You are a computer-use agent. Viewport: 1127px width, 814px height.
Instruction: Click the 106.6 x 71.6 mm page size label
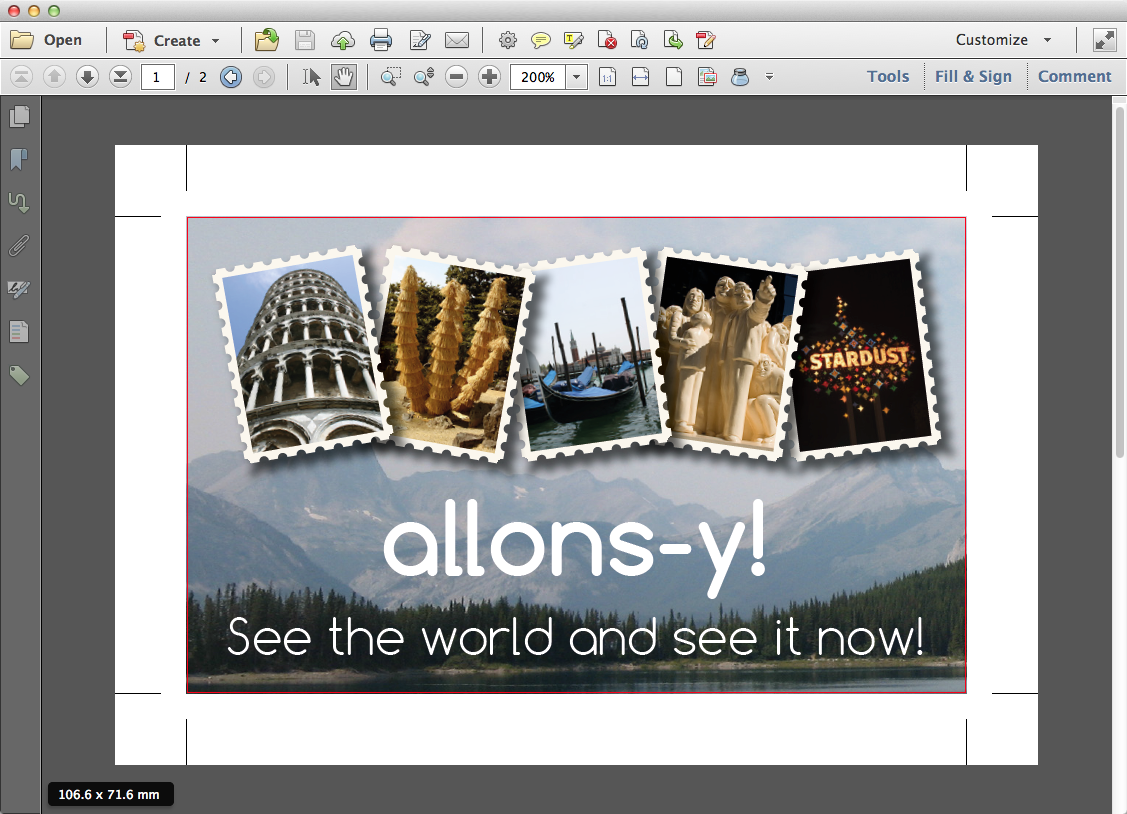click(x=109, y=795)
